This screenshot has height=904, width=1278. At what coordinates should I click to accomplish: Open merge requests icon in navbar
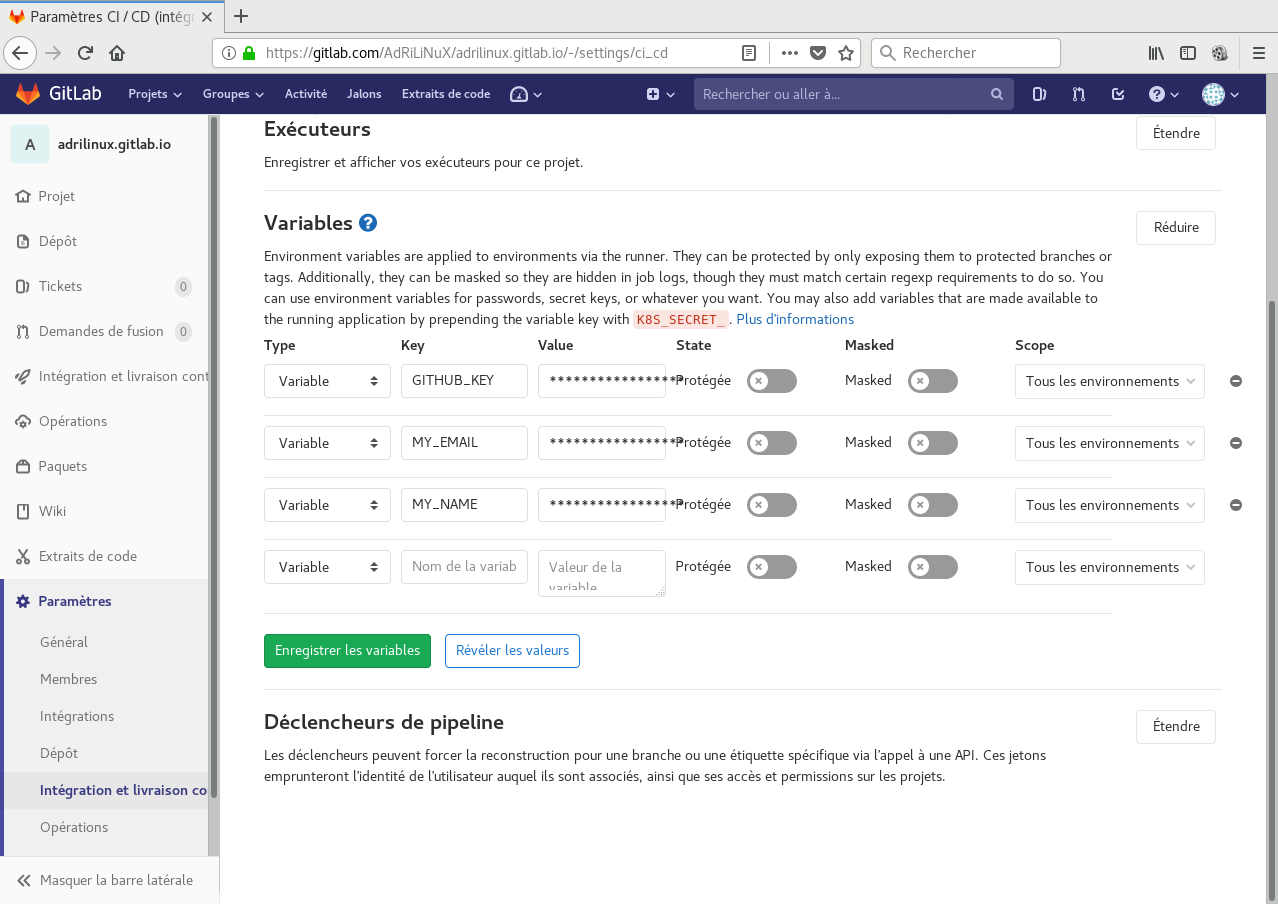tap(1079, 94)
